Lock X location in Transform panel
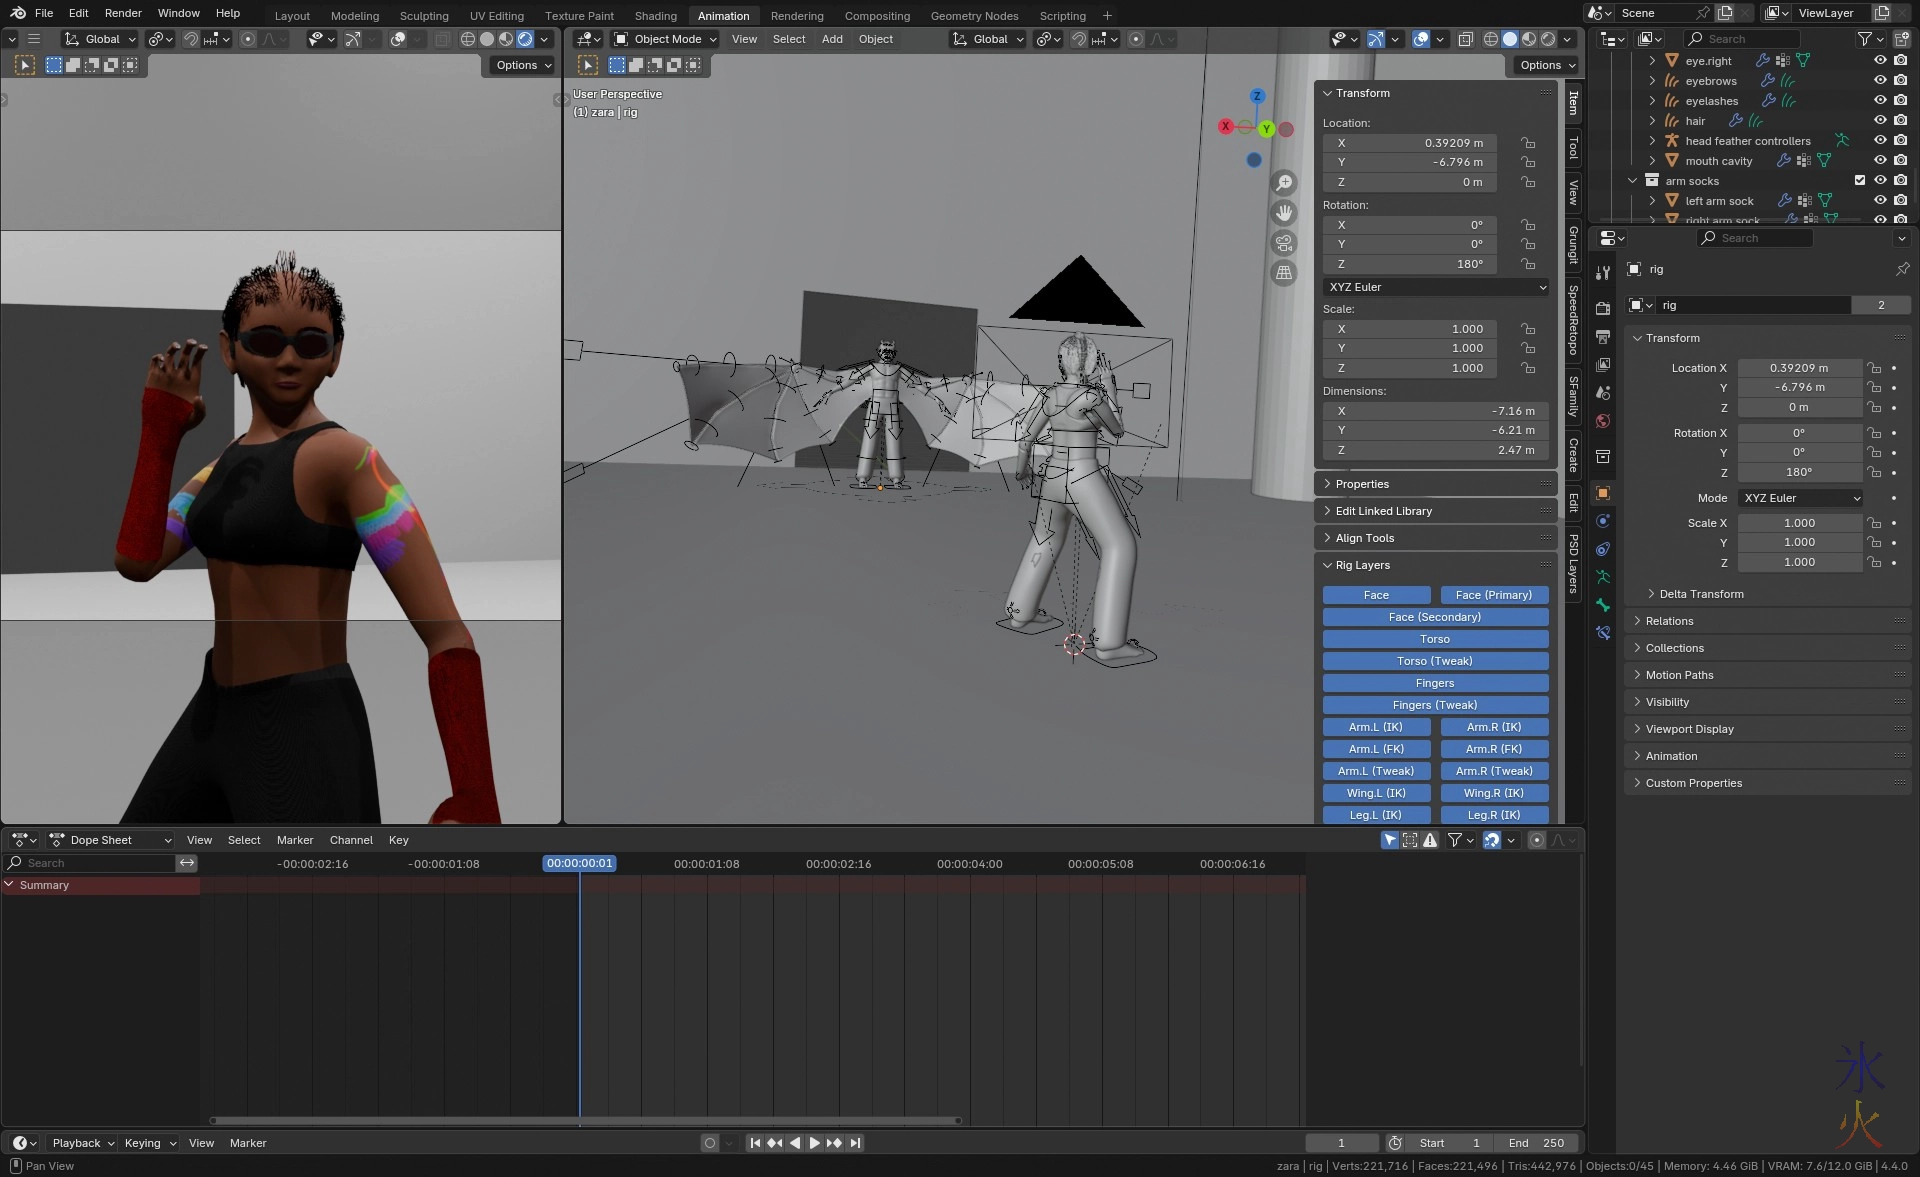1920x1177 pixels. 1528,143
